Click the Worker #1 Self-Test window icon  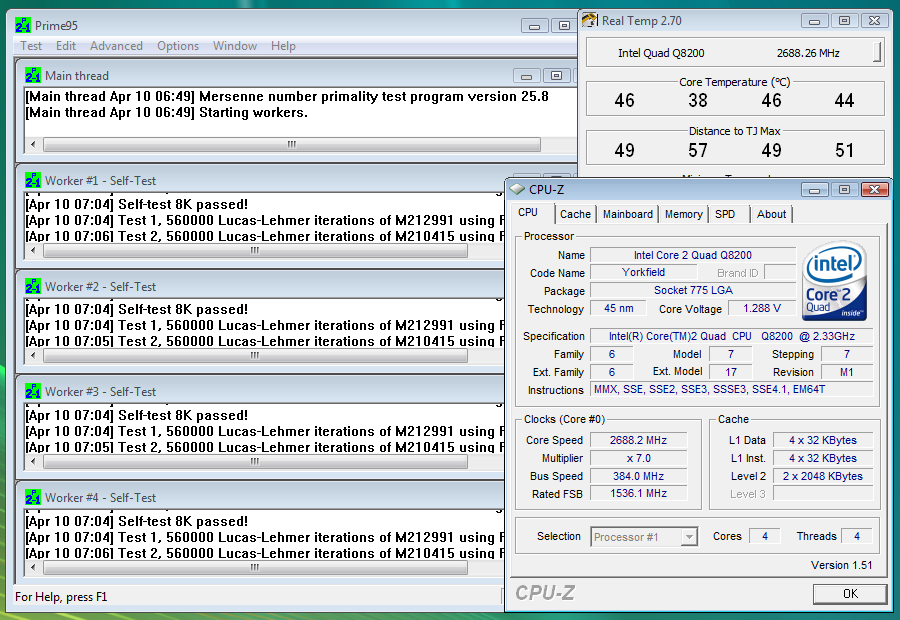pyautogui.click(x=33, y=180)
